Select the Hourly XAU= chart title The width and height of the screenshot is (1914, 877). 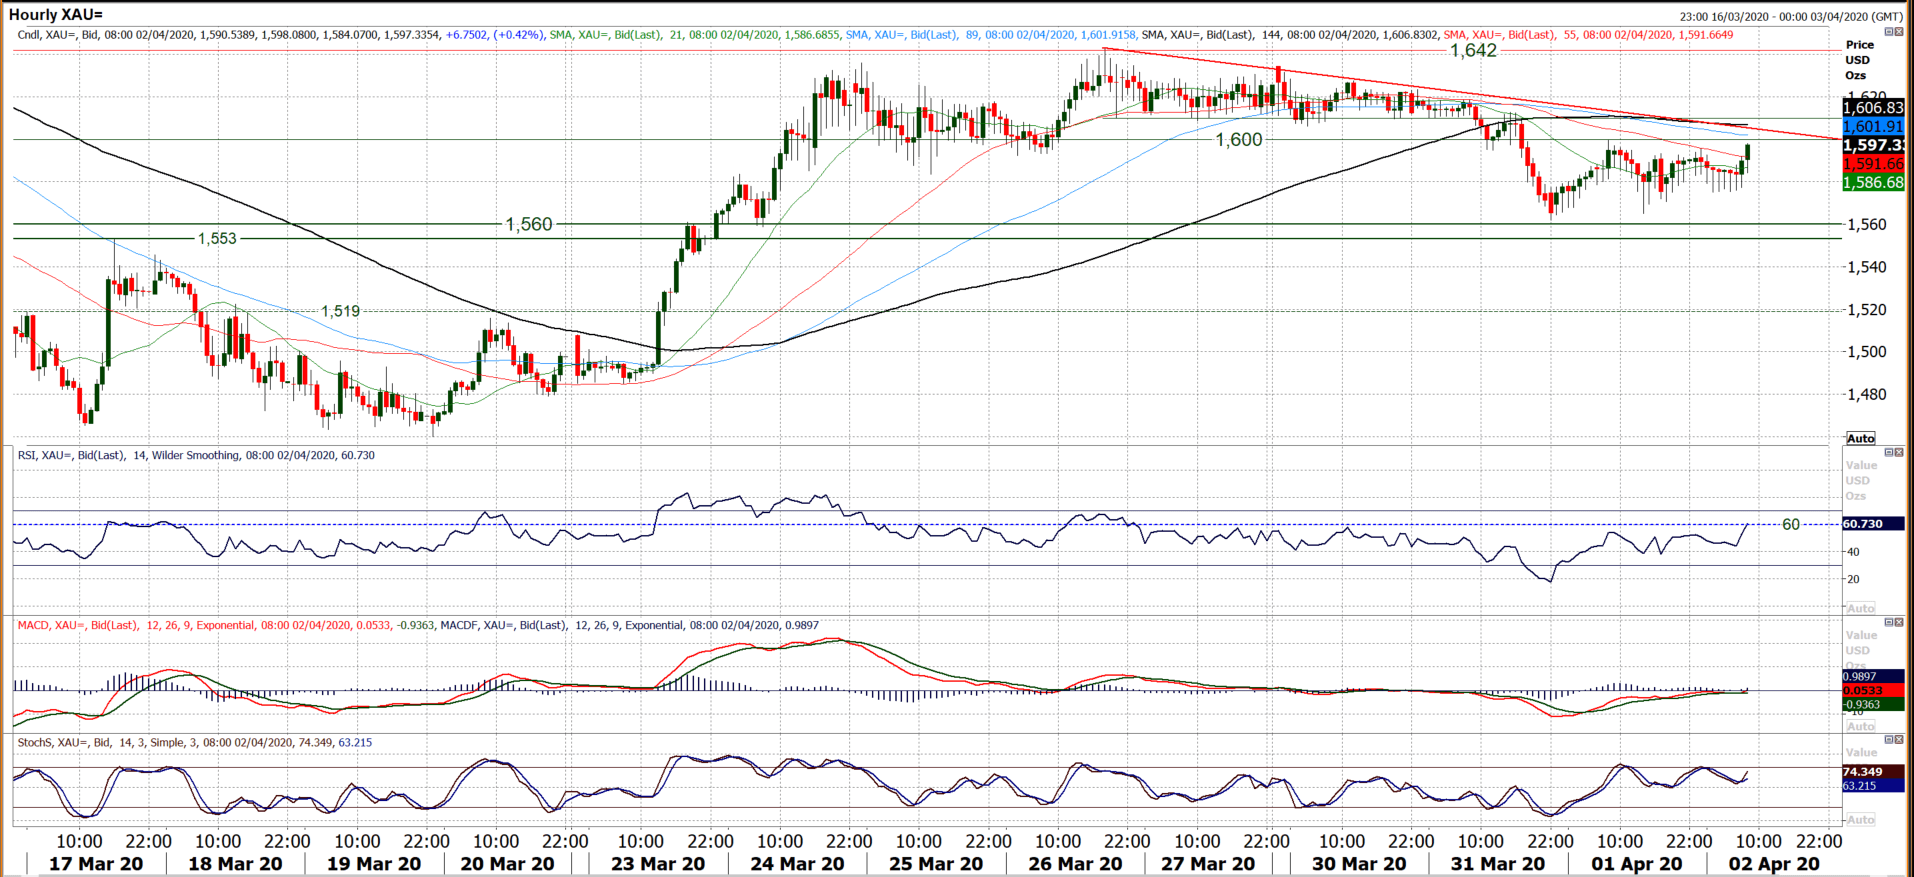[x=56, y=15]
